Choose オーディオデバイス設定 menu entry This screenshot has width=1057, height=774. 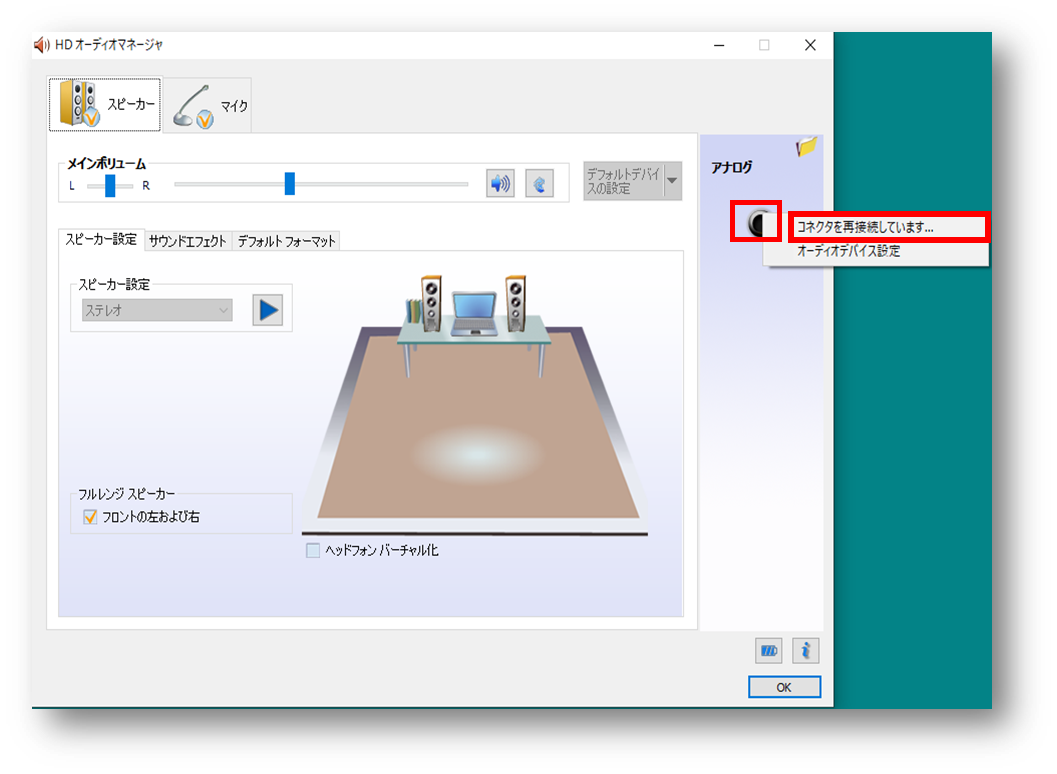point(876,251)
